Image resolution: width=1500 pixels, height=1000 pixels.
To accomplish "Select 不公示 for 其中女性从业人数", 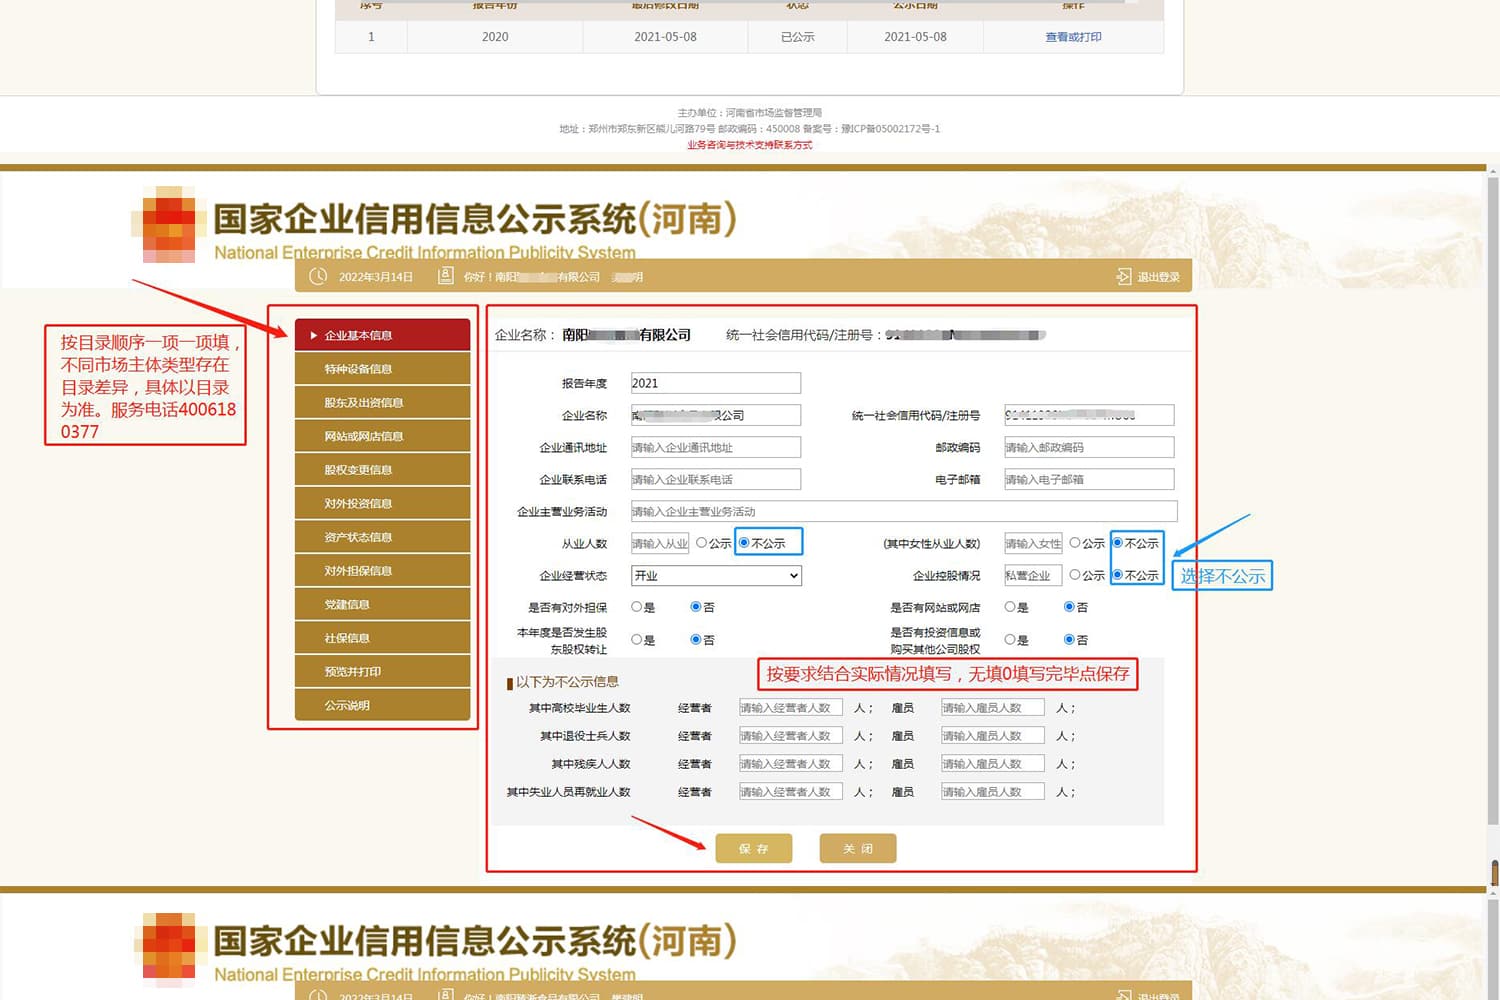I will 1118,543.
